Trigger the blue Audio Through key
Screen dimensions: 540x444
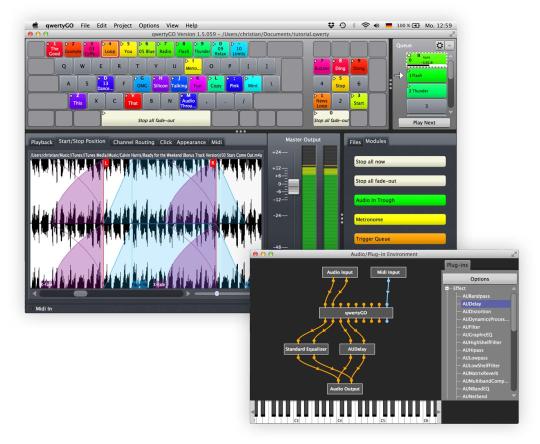188,101
